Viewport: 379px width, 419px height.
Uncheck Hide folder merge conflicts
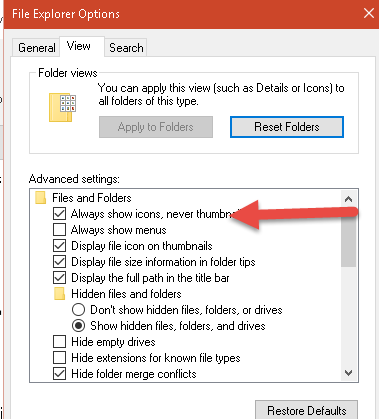[x=59, y=374]
